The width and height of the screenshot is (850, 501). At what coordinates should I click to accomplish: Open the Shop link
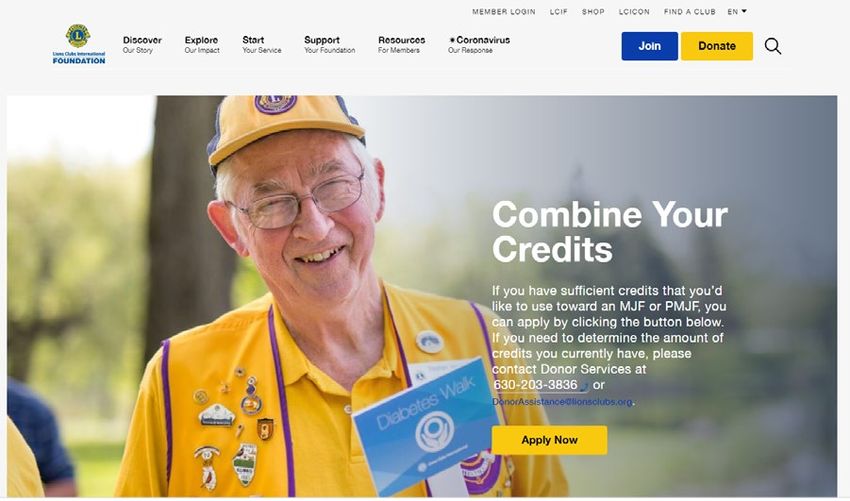pyautogui.click(x=593, y=11)
